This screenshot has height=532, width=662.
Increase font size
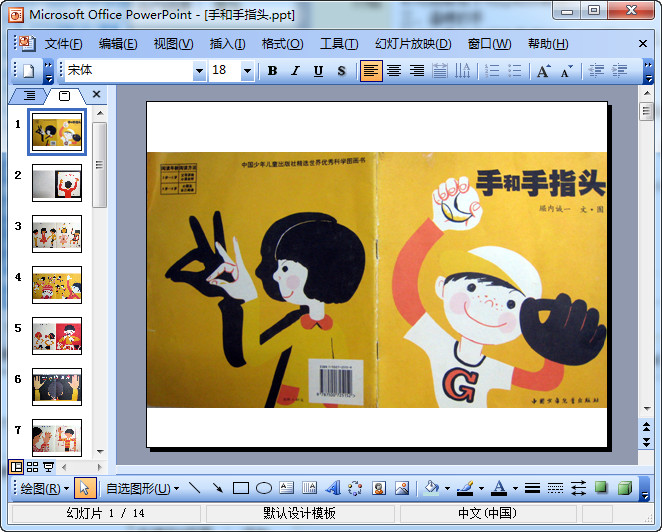(x=544, y=71)
